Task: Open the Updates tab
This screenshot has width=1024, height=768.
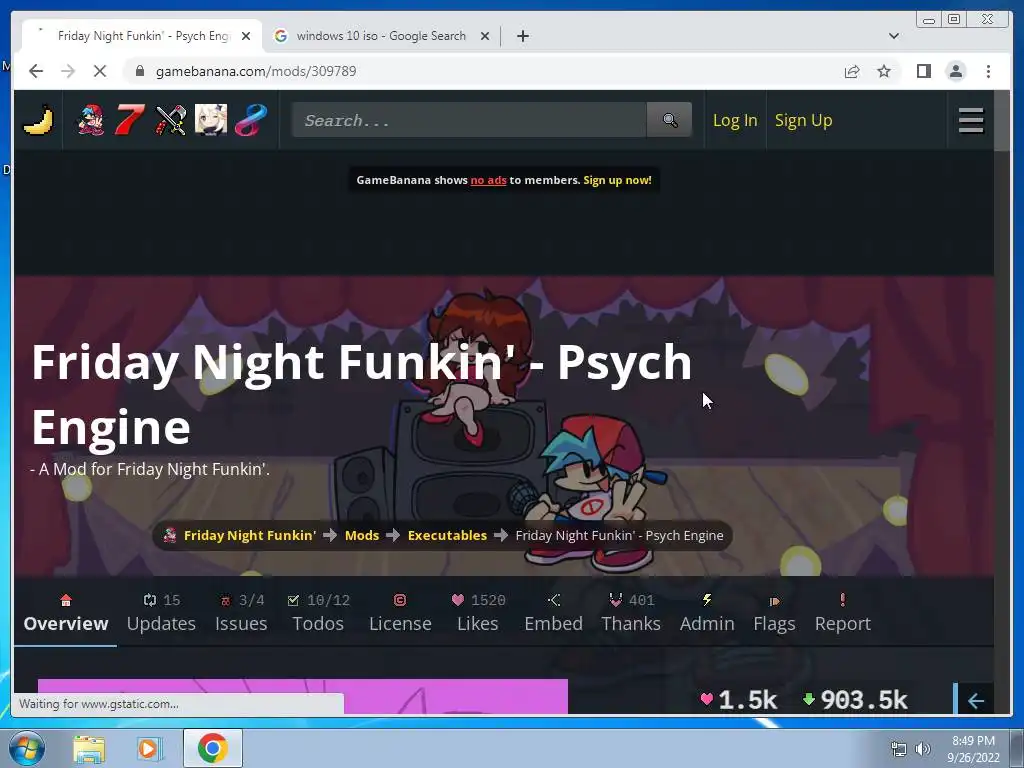Action: point(161,613)
